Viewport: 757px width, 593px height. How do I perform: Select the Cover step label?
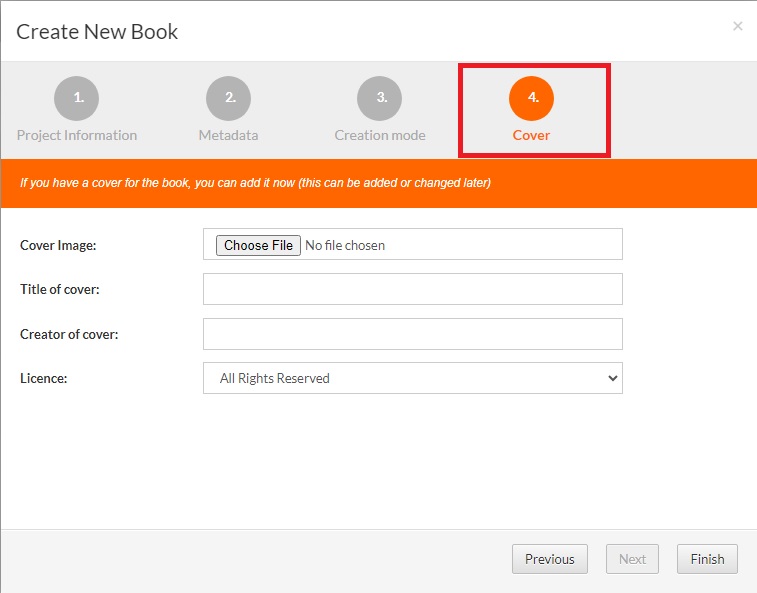coord(531,135)
